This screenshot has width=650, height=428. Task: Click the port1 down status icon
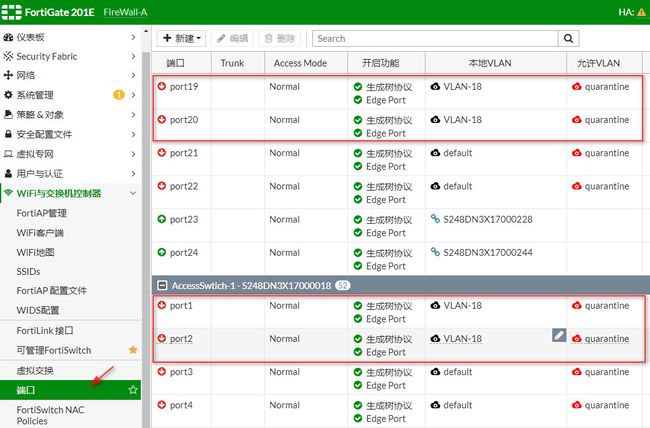click(162, 305)
